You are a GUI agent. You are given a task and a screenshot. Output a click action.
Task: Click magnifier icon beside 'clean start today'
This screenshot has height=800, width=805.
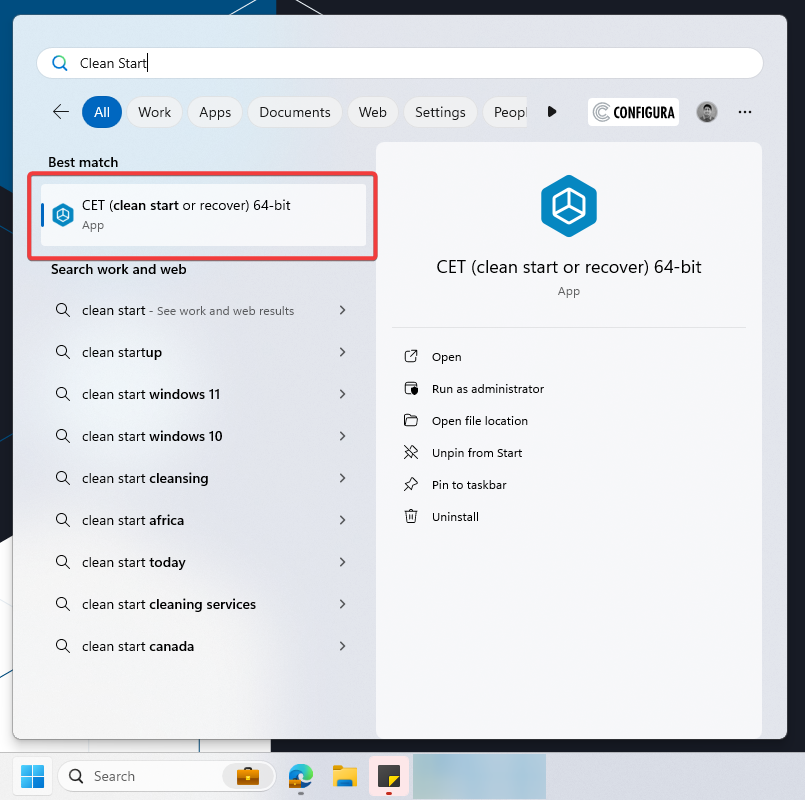tap(63, 562)
